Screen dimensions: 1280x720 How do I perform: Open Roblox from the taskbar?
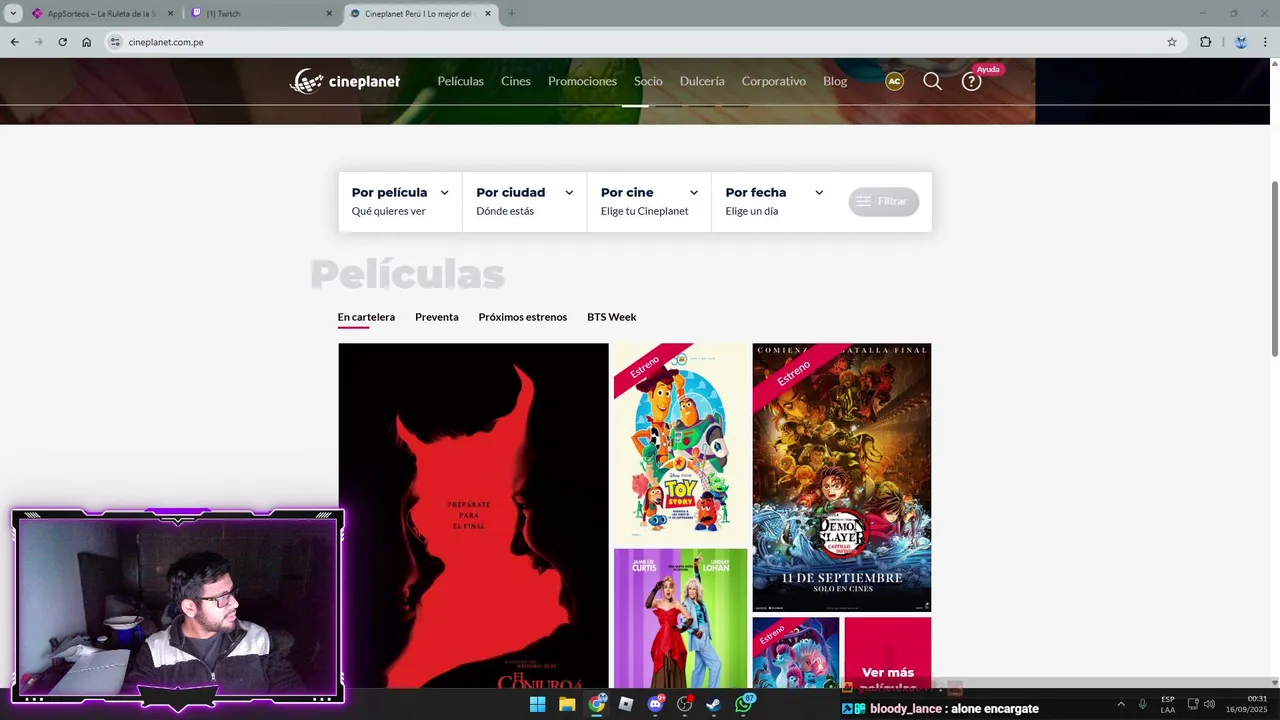pyautogui.click(x=626, y=704)
